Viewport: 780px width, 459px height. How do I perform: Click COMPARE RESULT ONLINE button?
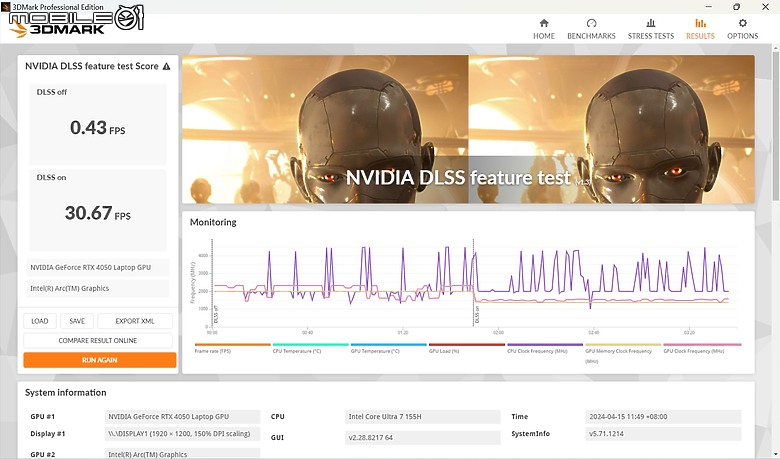tap(98, 341)
